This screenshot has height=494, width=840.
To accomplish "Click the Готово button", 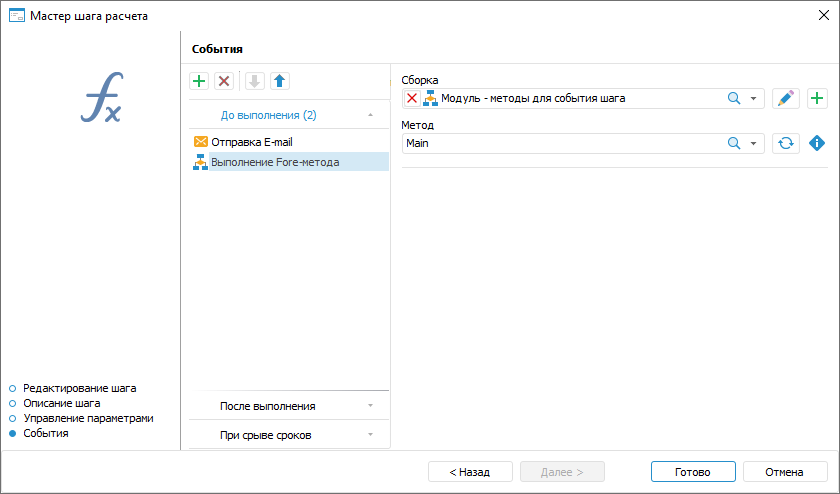I will click(692, 472).
